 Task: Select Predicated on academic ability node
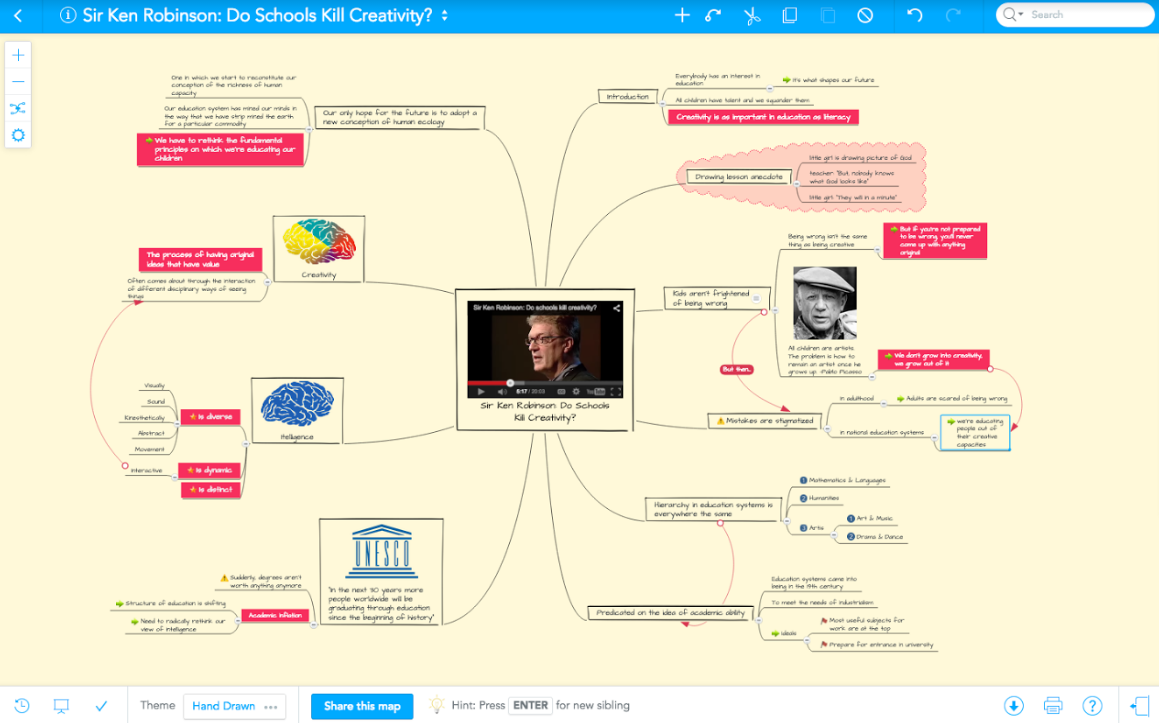[670, 613]
